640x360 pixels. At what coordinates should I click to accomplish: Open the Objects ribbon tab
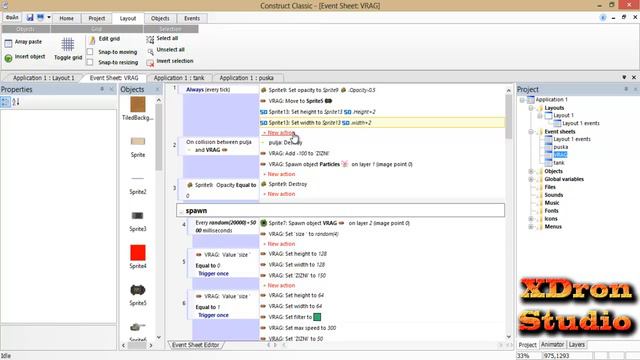click(160, 18)
